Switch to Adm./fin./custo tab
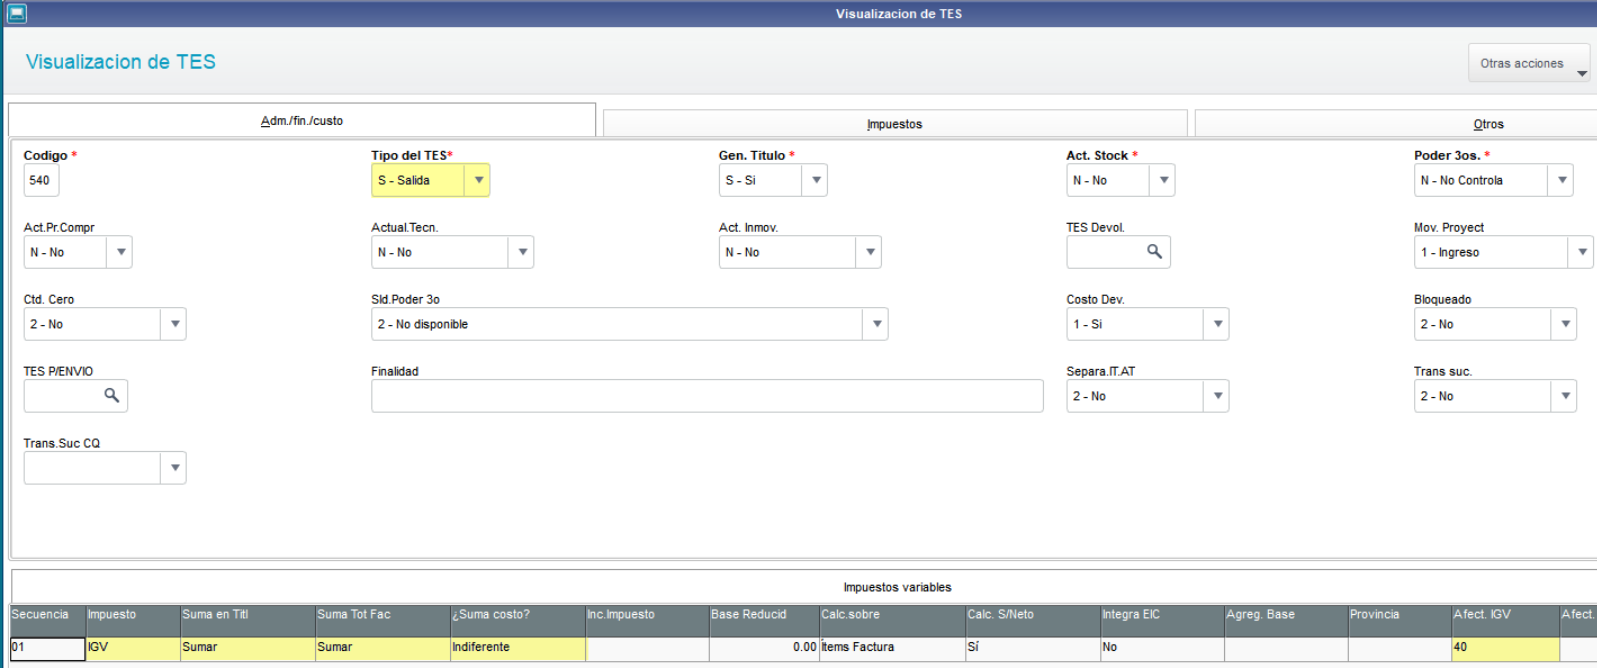The width and height of the screenshot is (1597, 668). click(x=302, y=120)
